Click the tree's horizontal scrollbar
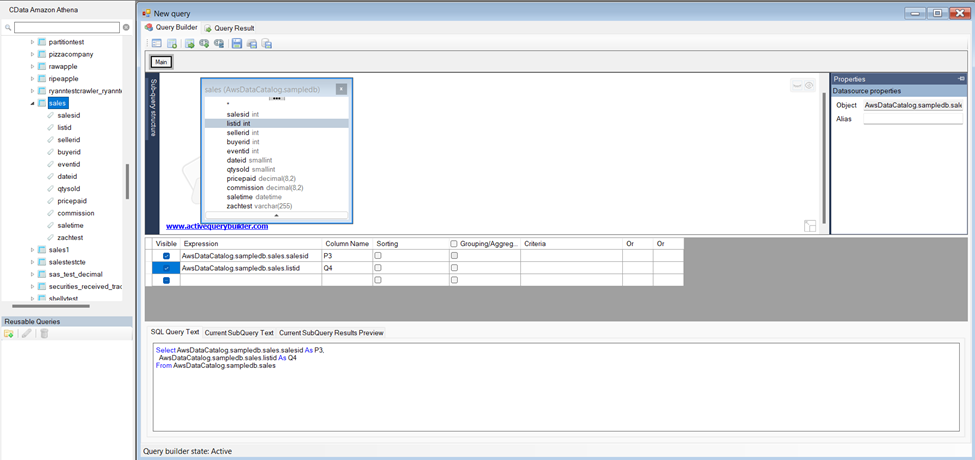 (x=50, y=307)
